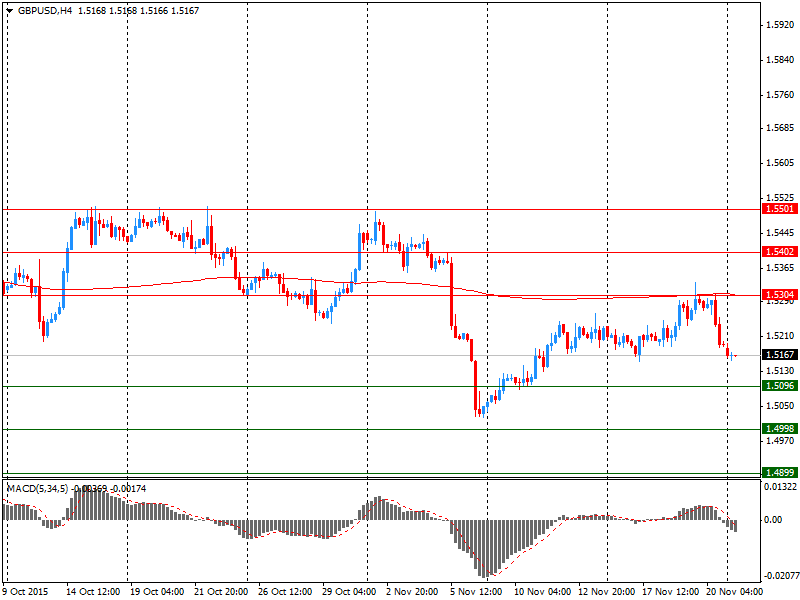Click the MACD(5,34,5) indicator label
This screenshot has width=800, height=600.
[37, 489]
